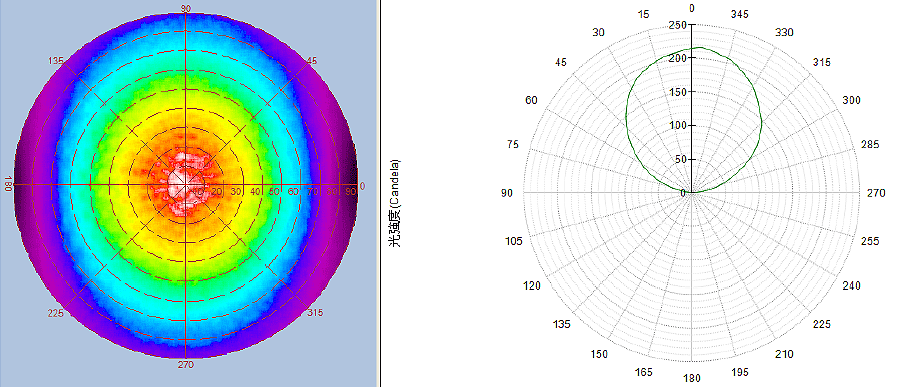Click the 225 degree label on polar chart

[x=821, y=324]
